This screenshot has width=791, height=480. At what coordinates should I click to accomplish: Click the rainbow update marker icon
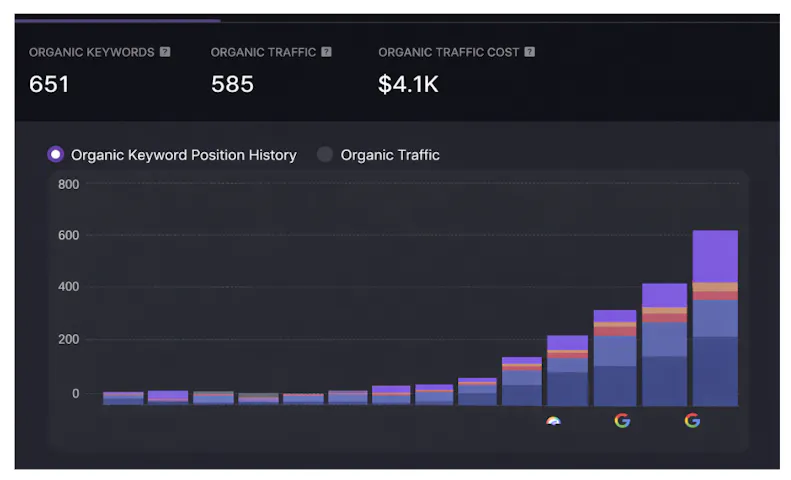[x=553, y=421]
